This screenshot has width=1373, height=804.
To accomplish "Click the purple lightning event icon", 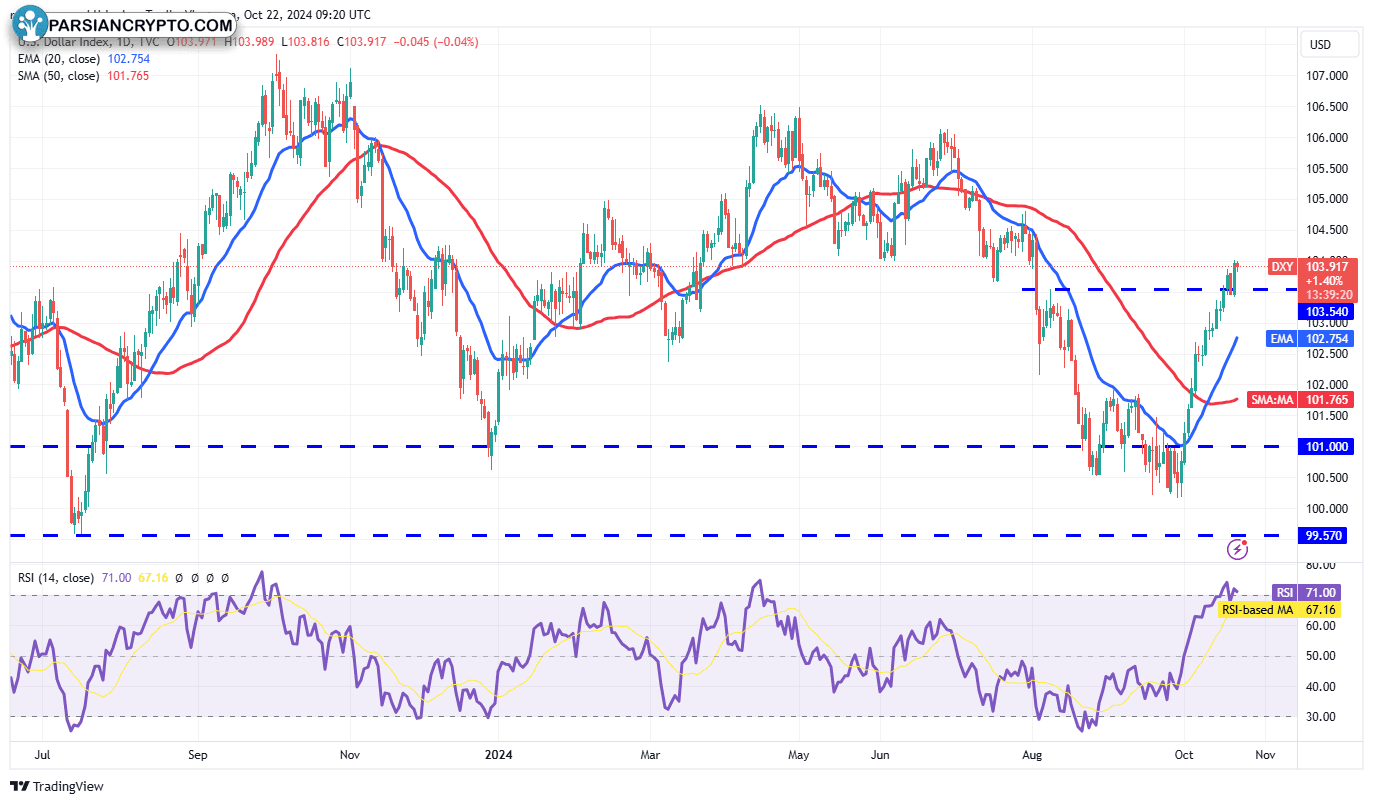I will point(1238,548).
